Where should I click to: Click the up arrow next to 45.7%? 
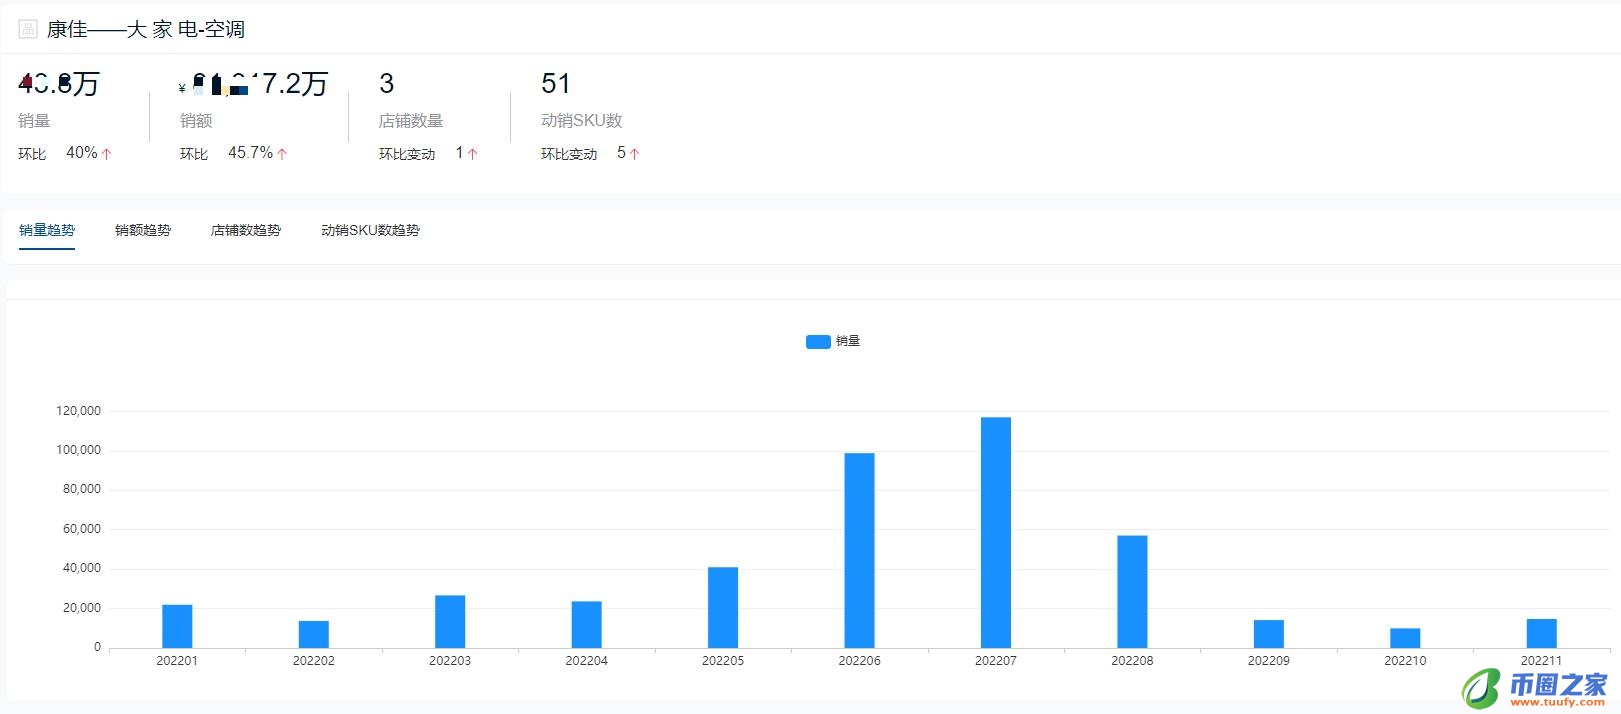click(282, 154)
